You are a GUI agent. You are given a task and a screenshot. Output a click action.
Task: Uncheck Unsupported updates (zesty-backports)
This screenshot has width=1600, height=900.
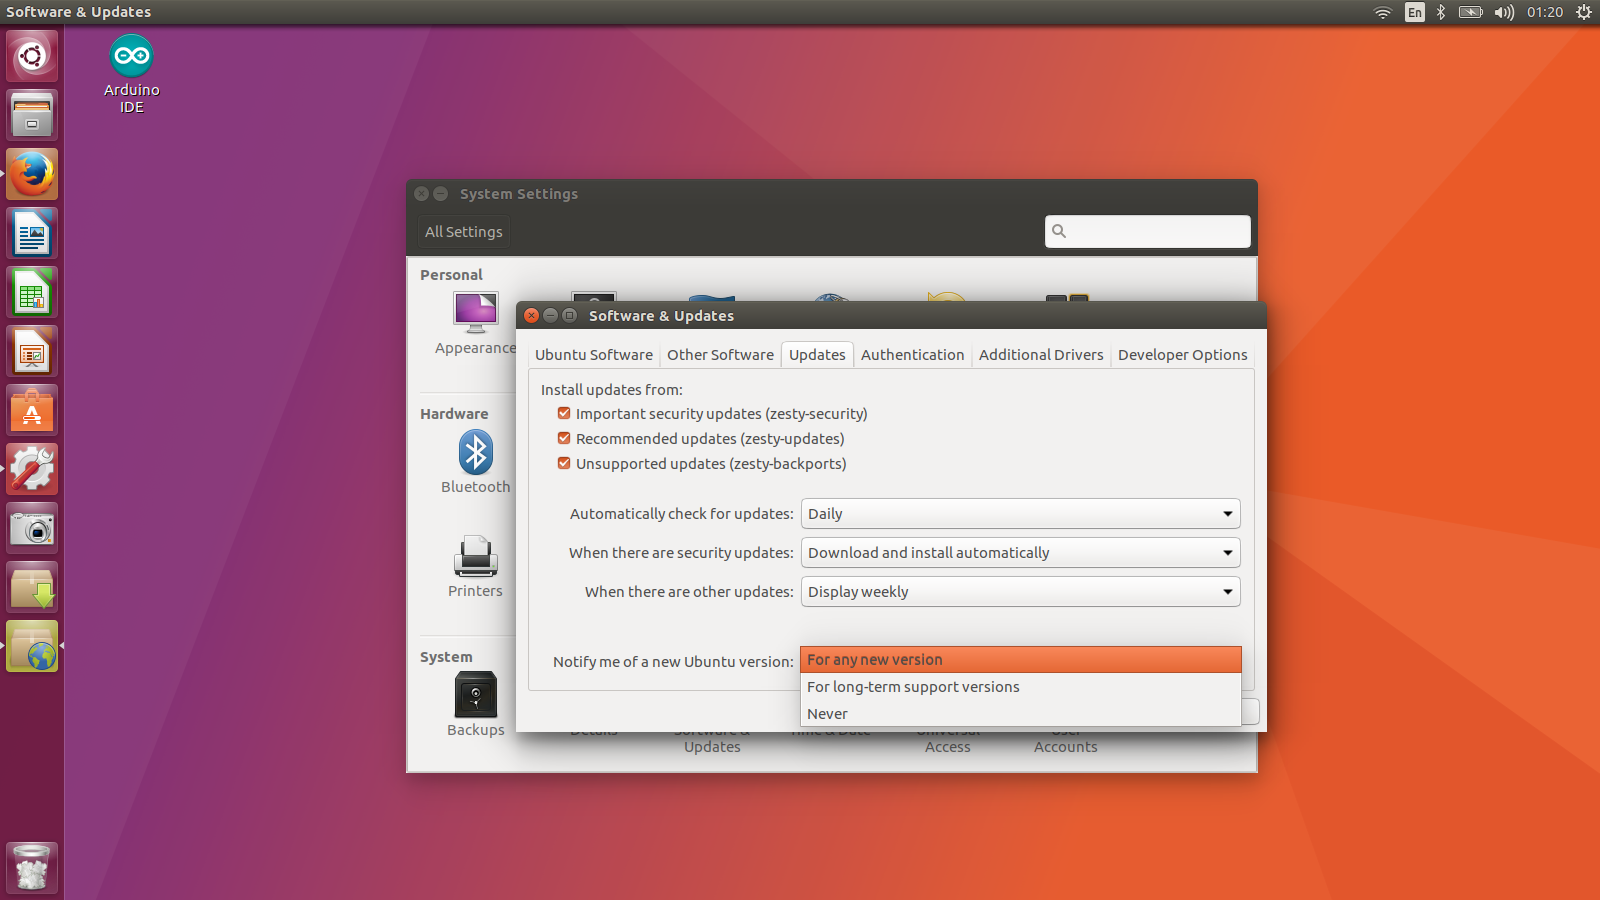[563, 463]
